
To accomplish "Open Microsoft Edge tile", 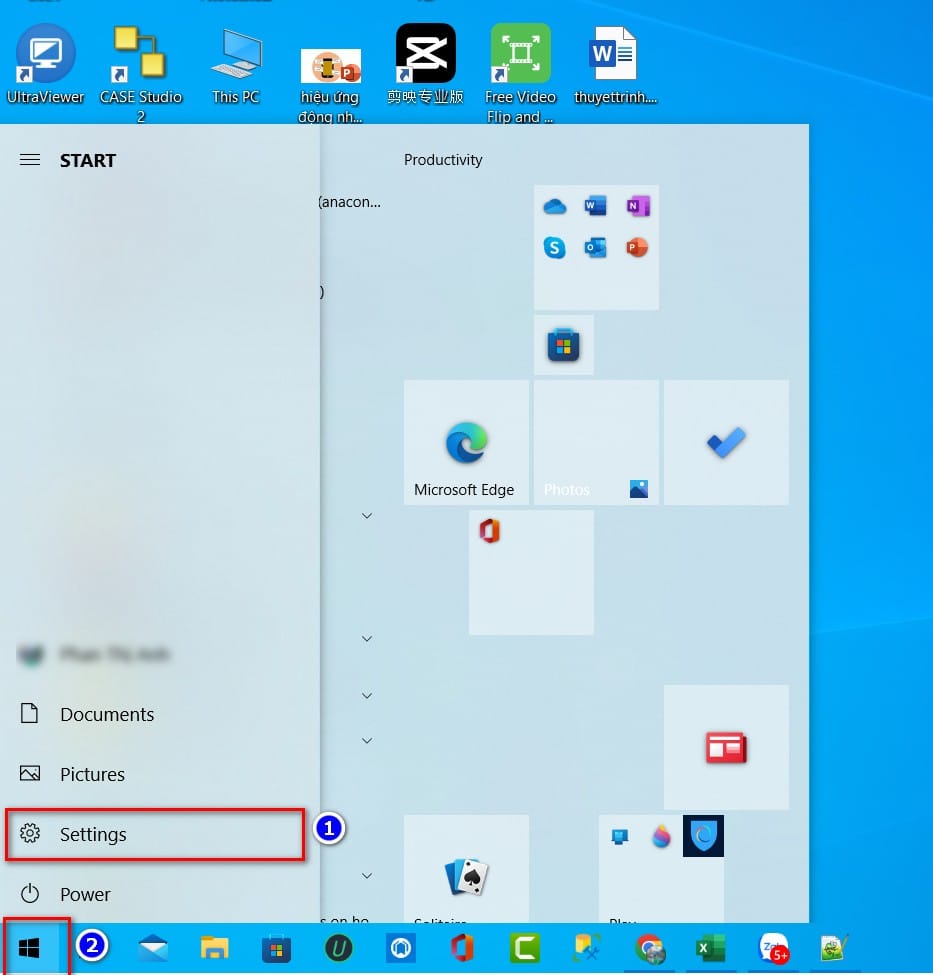I will 466,442.
